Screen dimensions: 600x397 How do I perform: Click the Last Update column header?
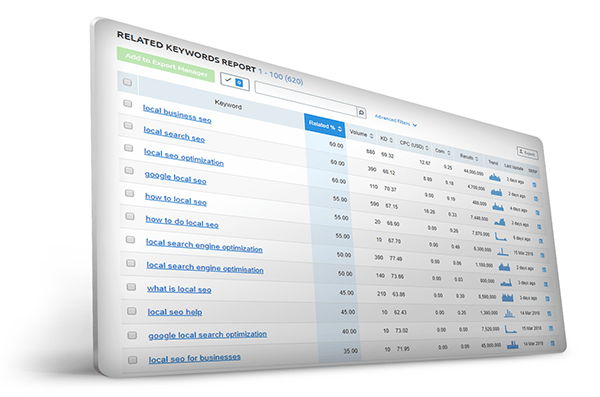pos(513,167)
